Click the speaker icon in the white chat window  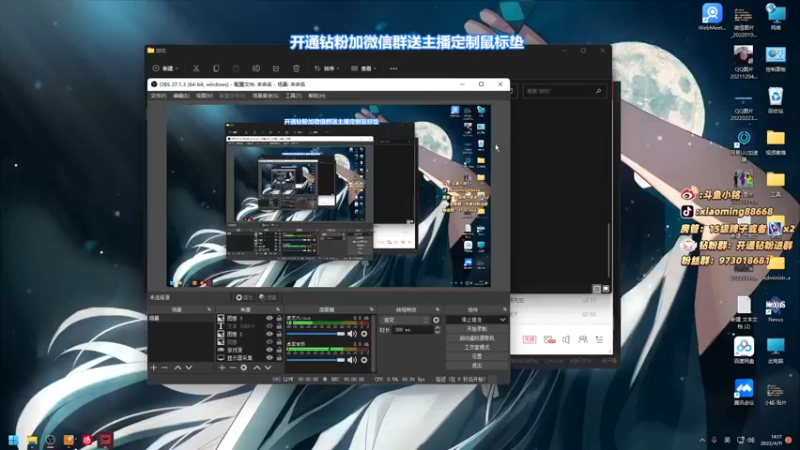[566, 339]
